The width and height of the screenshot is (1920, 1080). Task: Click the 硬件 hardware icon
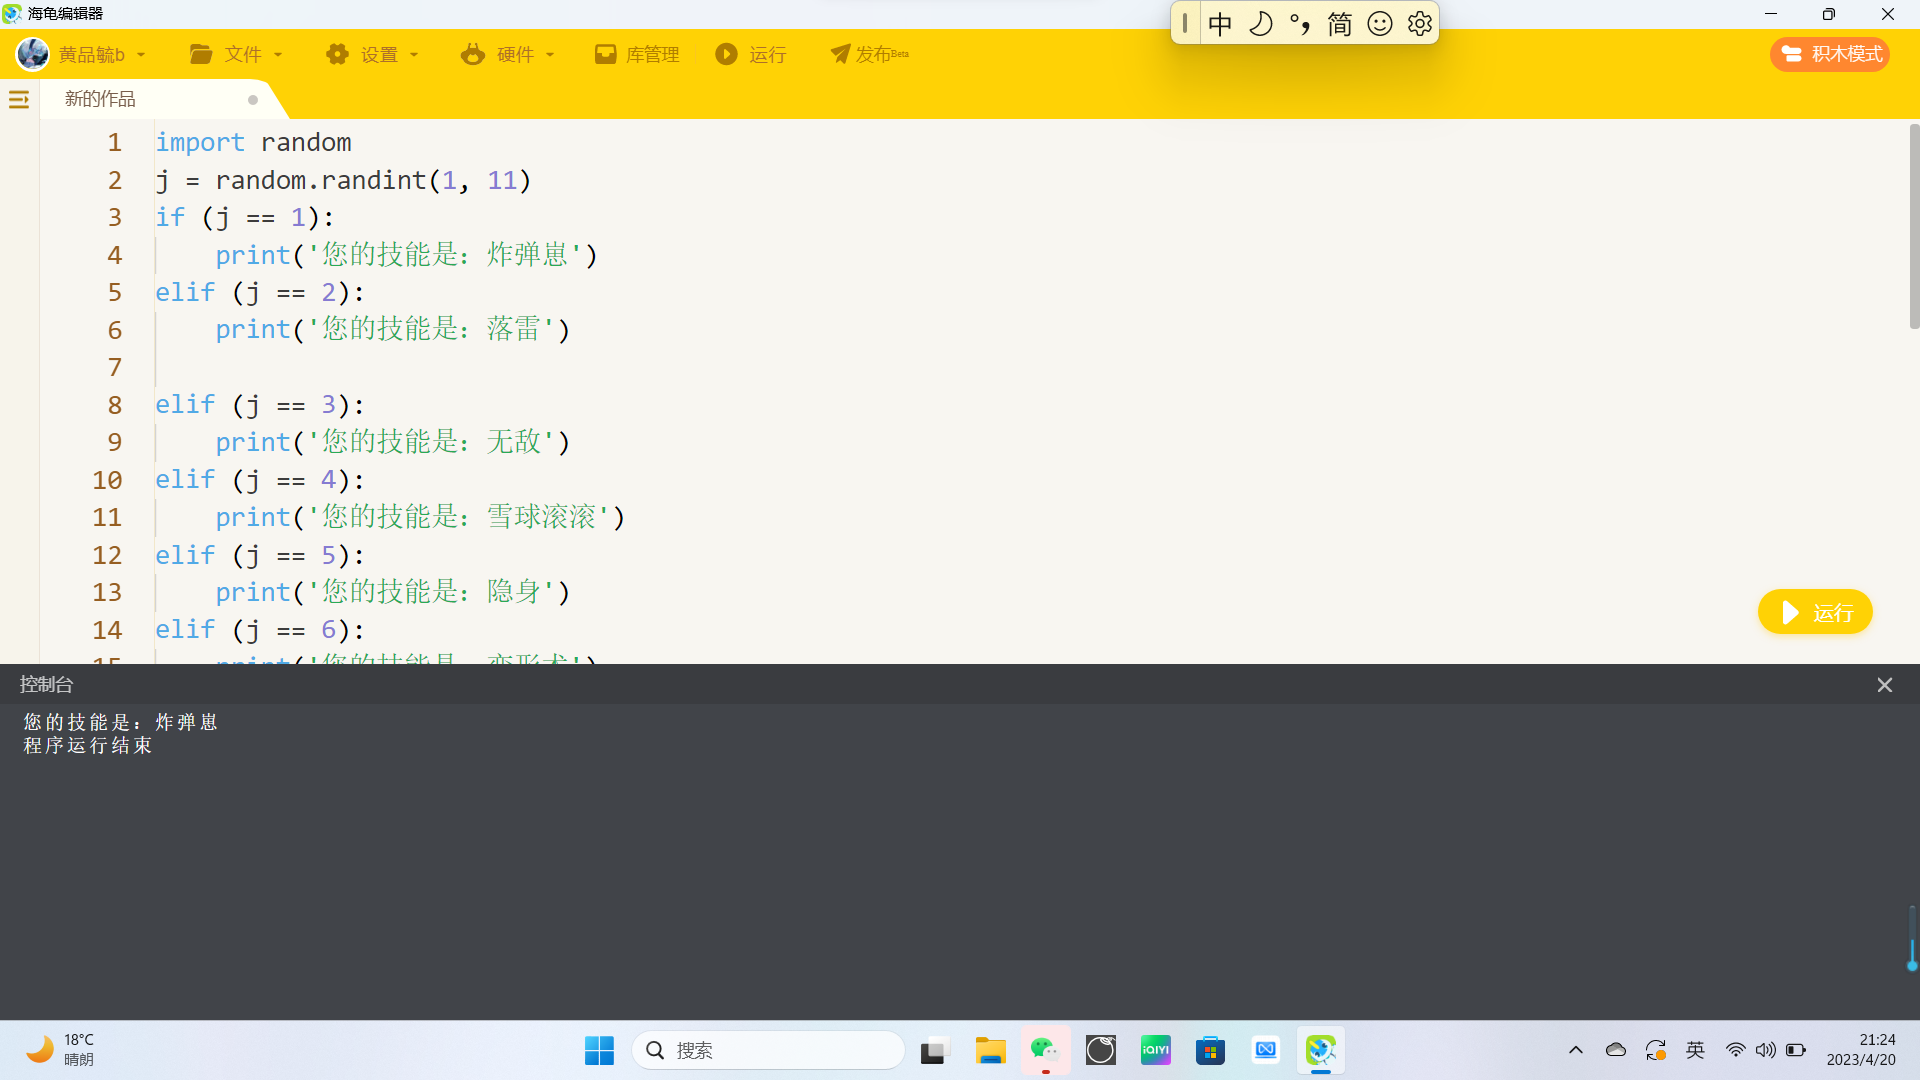tap(472, 54)
